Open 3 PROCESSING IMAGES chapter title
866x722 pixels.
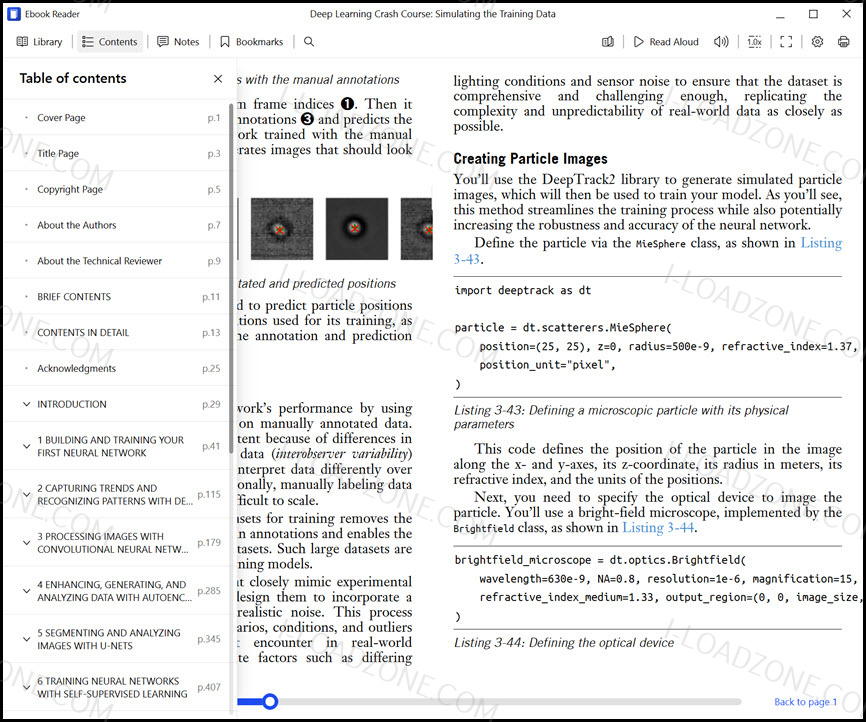point(113,543)
